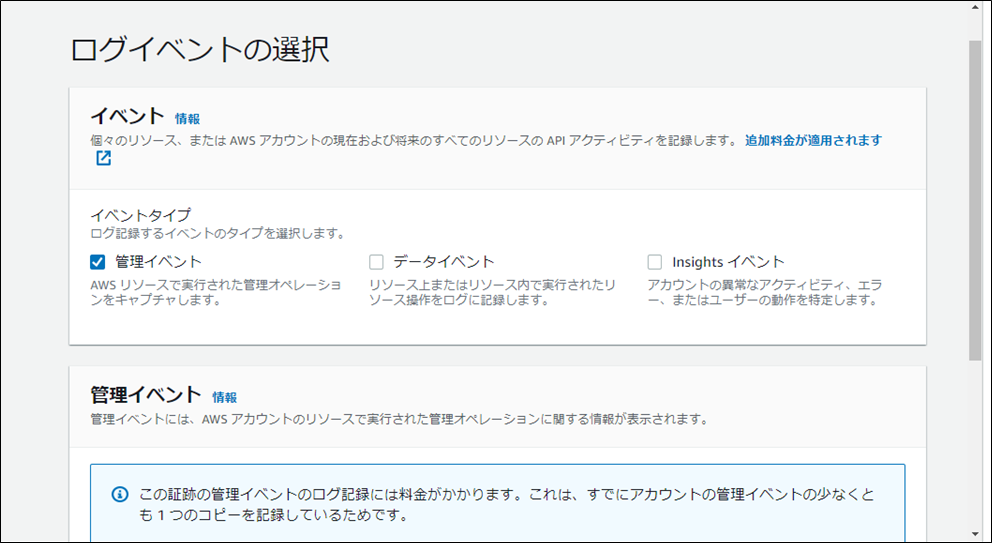Open 情報 link beside イベント heading

click(x=188, y=118)
